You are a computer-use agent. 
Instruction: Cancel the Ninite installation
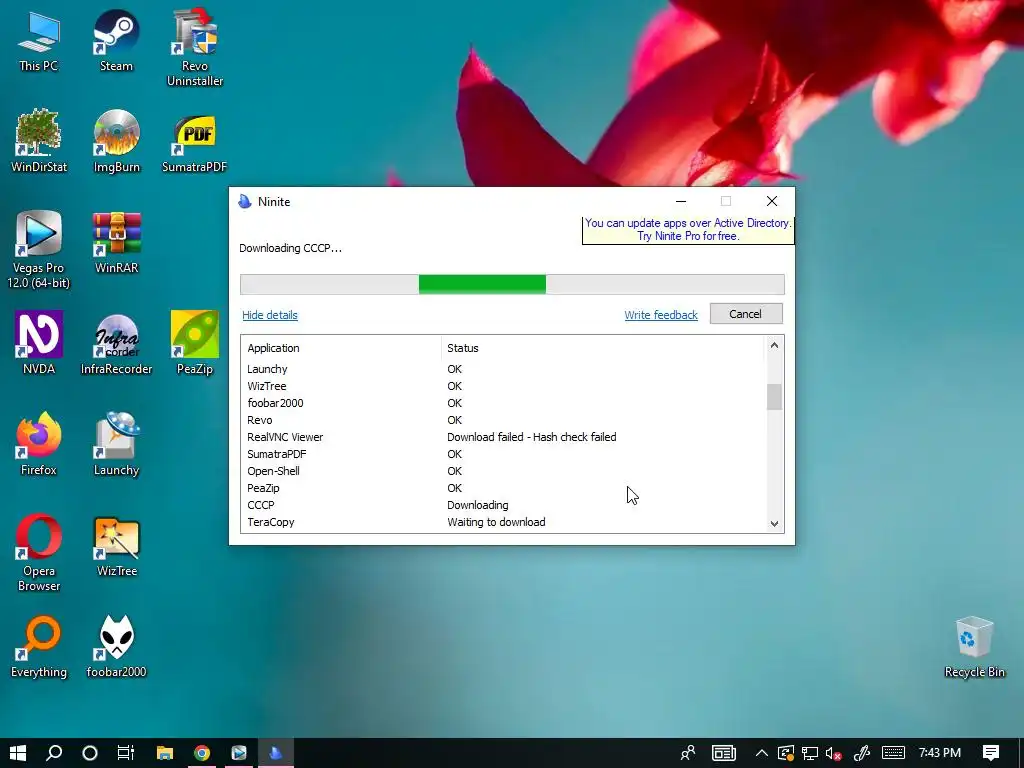(746, 314)
